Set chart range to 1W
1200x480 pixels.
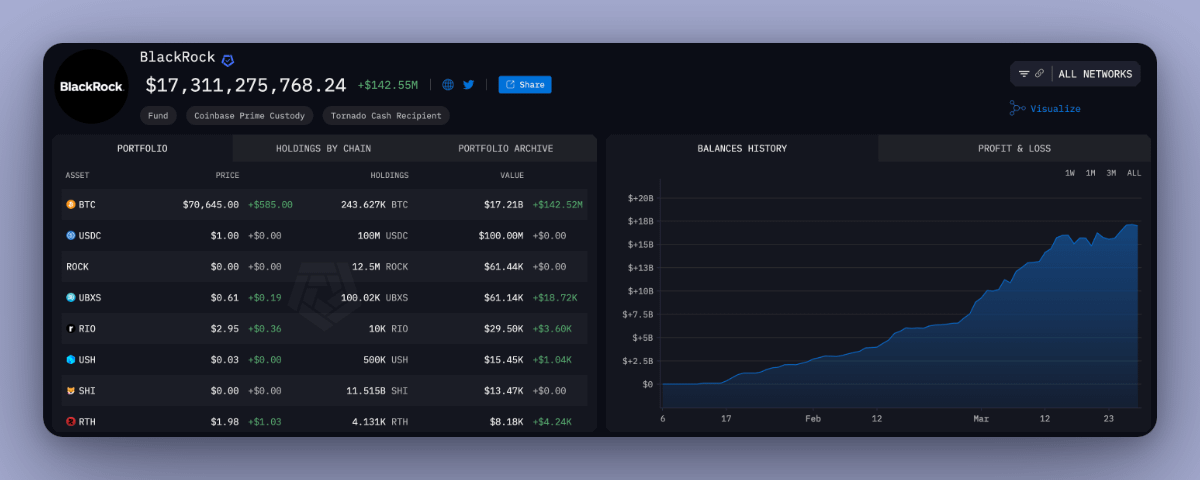point(1070,173)
